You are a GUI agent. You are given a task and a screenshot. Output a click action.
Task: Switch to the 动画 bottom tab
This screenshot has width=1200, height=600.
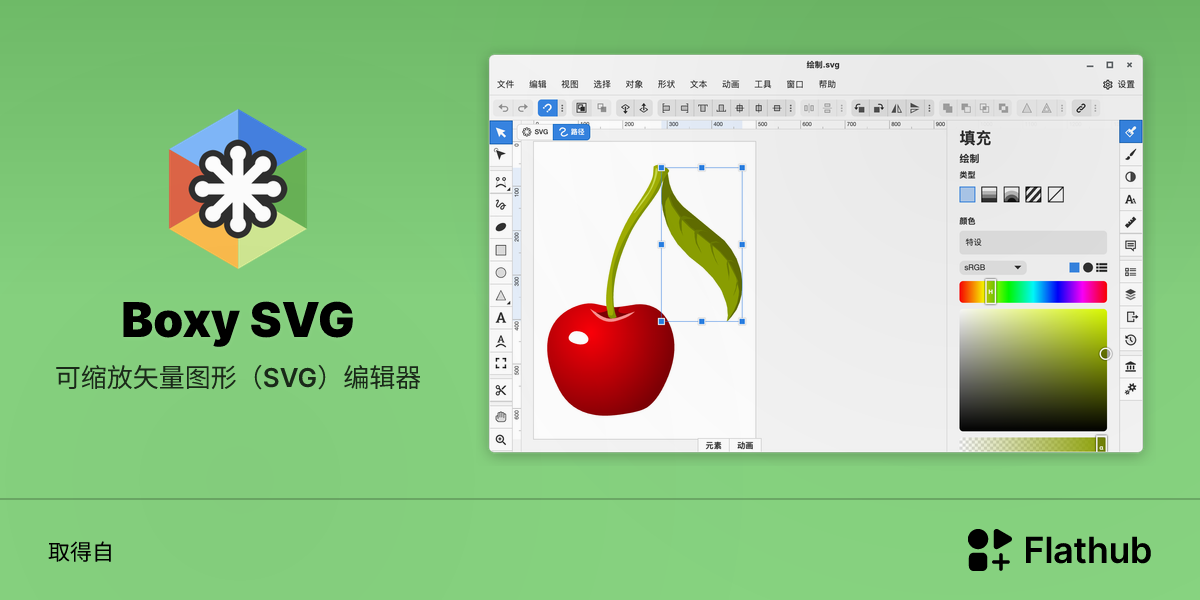745,446
